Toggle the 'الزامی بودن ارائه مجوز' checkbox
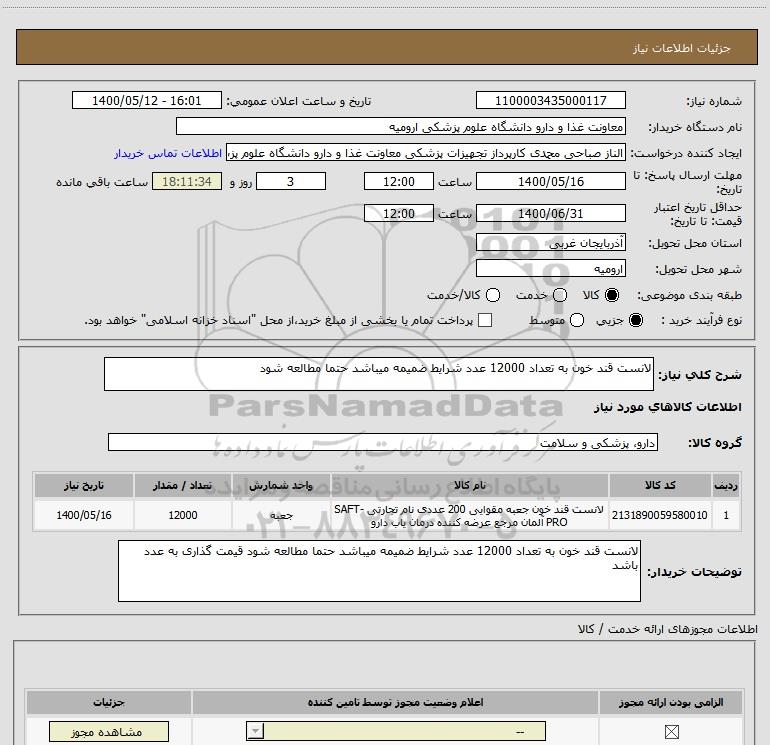 coord(670,732)
